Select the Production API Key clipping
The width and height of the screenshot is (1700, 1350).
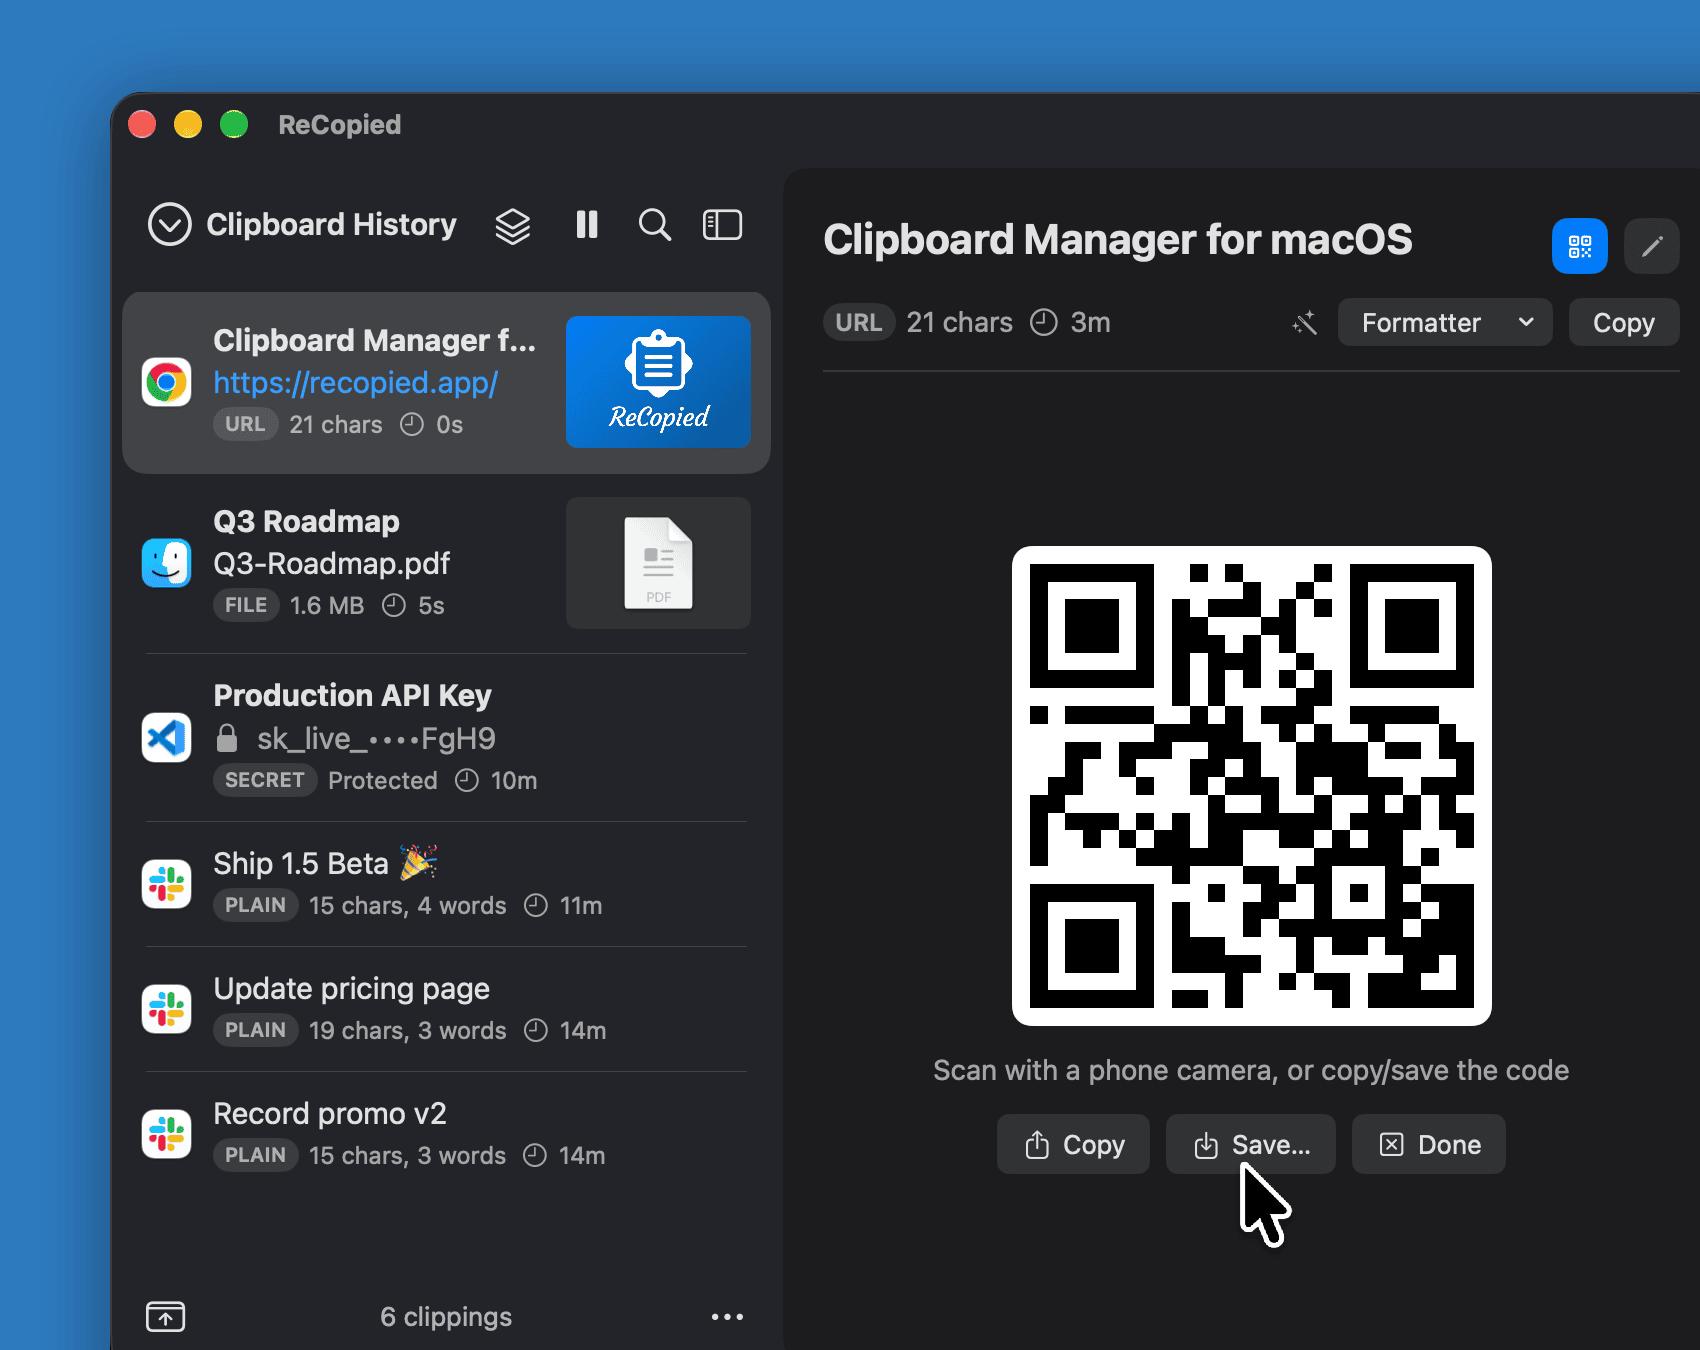(x=446, y=737)
